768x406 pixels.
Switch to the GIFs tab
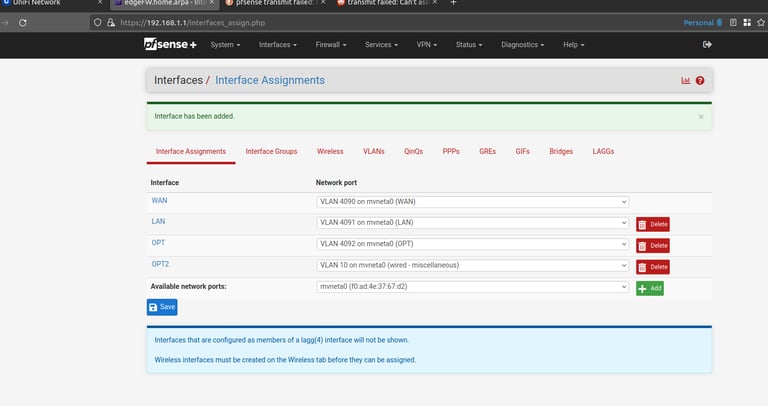pos(523,152)
